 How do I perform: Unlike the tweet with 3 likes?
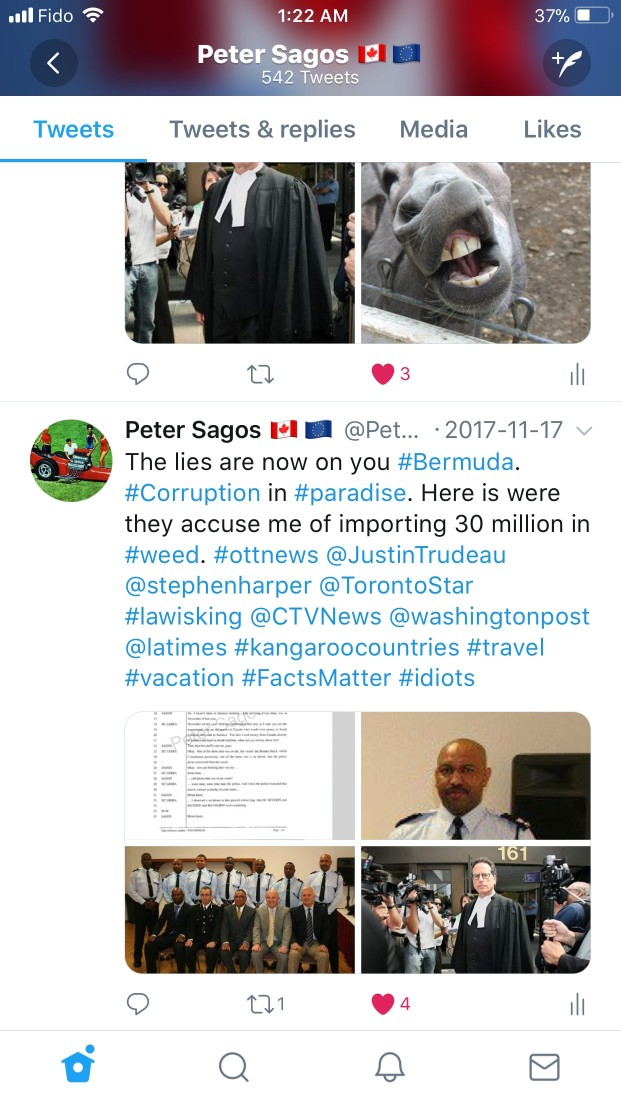tap(391, 374)
